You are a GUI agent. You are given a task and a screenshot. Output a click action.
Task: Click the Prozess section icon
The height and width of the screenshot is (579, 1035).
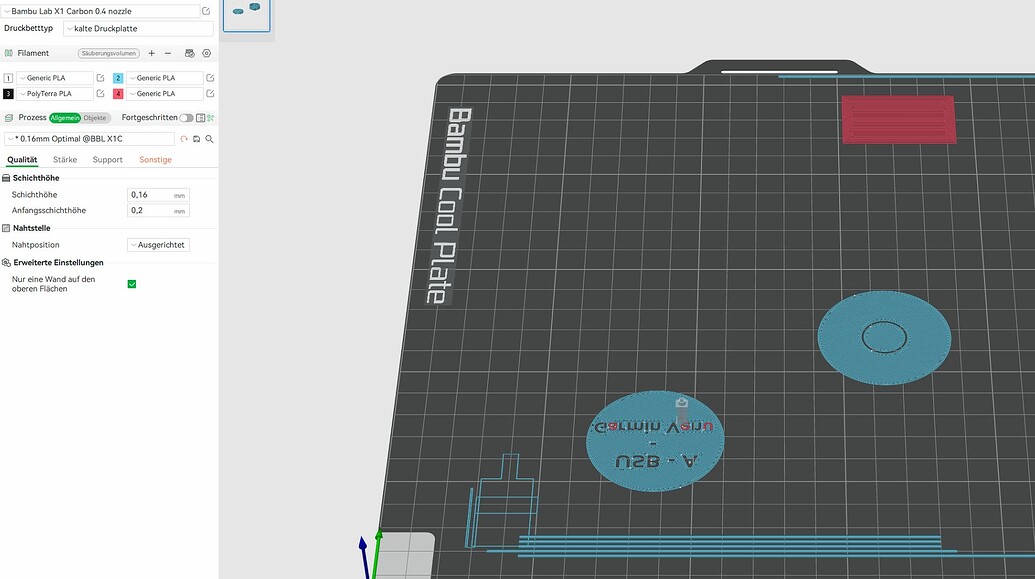tap(9, 118)
